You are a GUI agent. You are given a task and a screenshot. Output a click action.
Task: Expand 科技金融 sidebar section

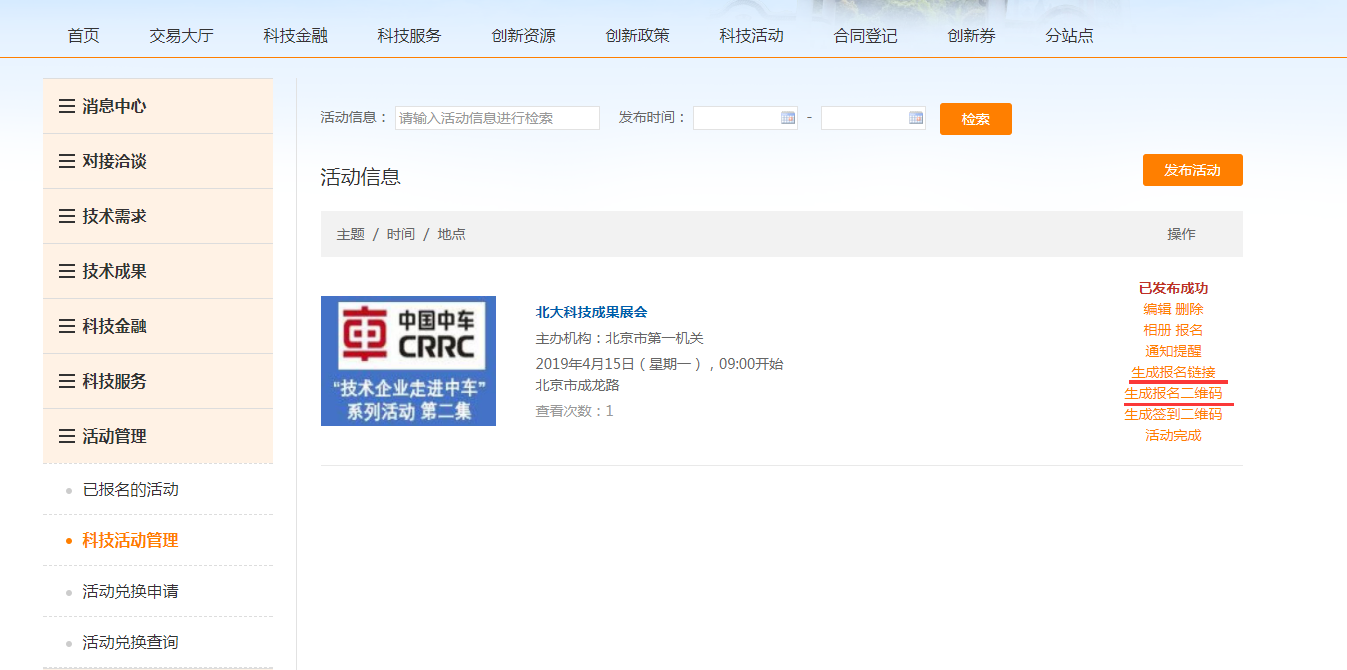(x=158, y=326)
